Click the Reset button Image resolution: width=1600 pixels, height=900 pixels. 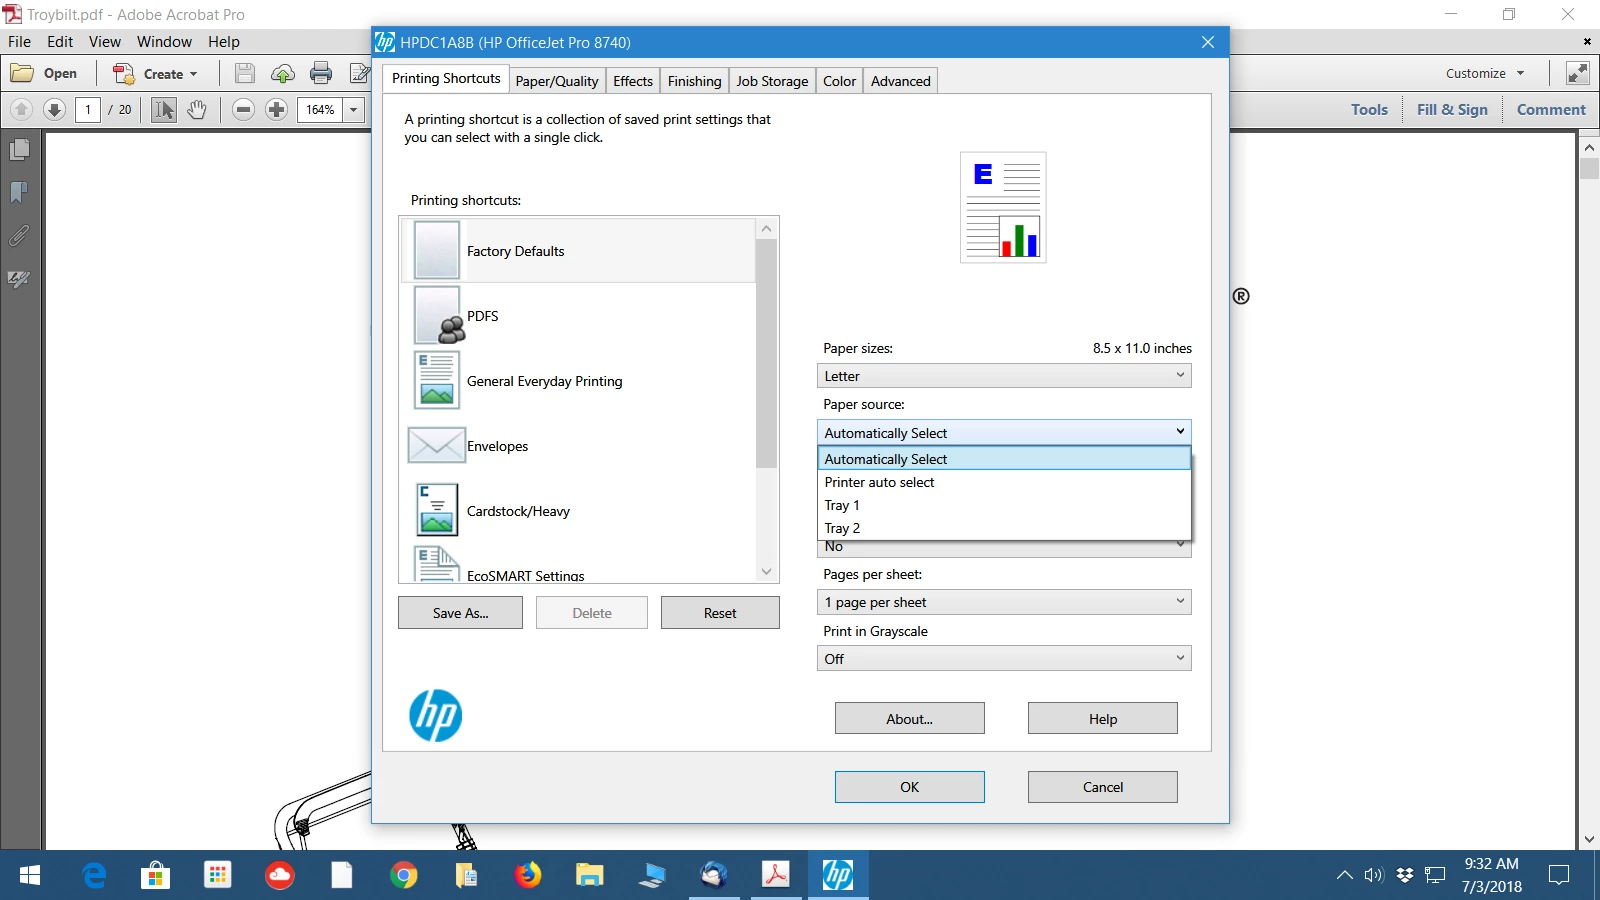(720, 613)
